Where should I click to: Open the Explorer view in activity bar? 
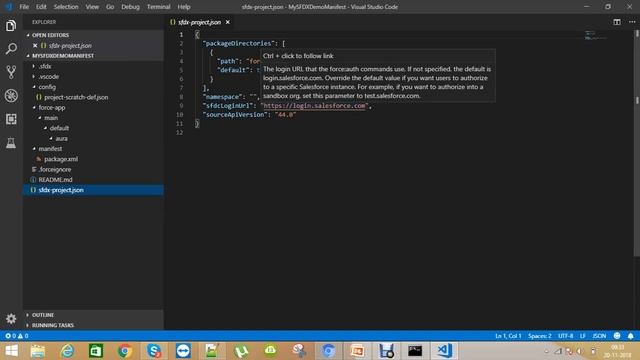(11, 26)
